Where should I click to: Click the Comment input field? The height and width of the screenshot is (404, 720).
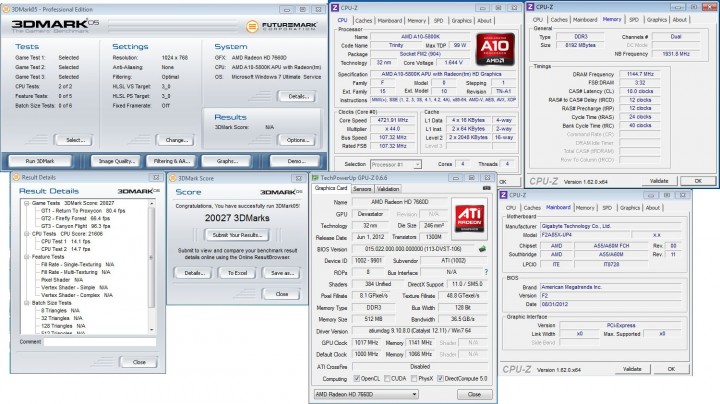tap(100, 342)
